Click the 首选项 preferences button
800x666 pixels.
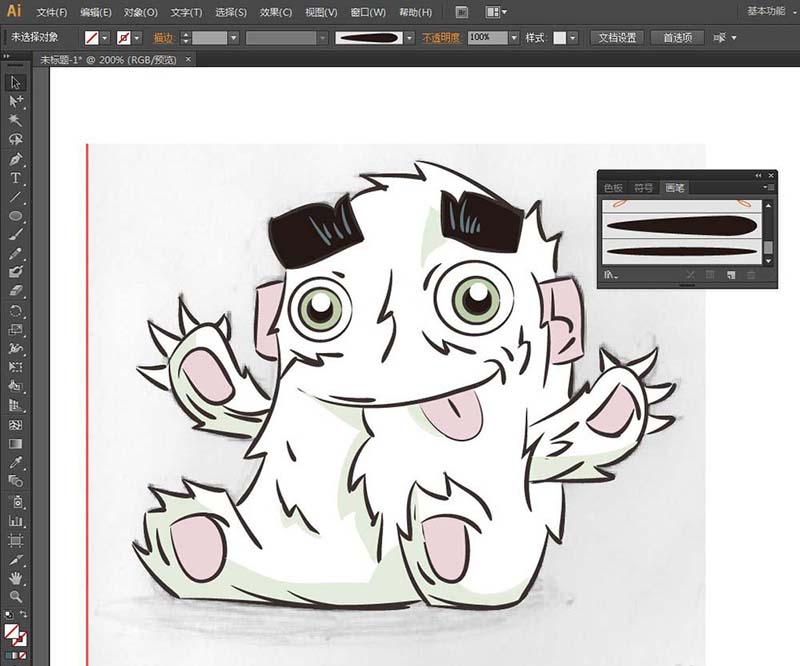coord(677,38)
